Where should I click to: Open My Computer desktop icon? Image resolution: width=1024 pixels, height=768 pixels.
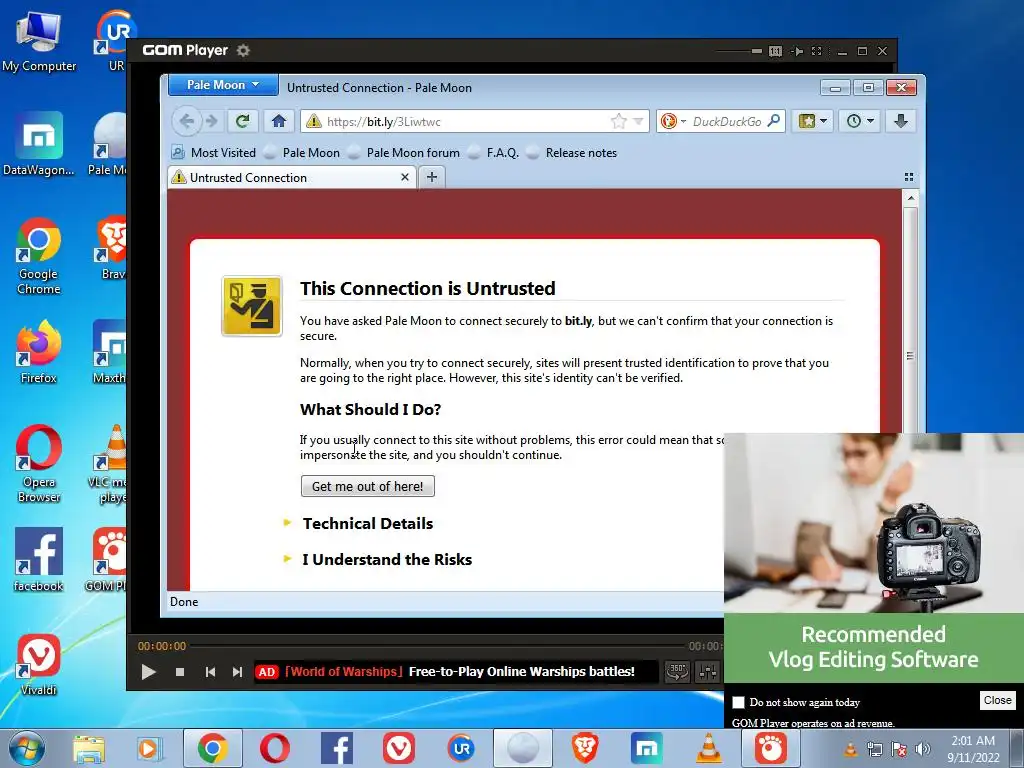coord(39,41)
